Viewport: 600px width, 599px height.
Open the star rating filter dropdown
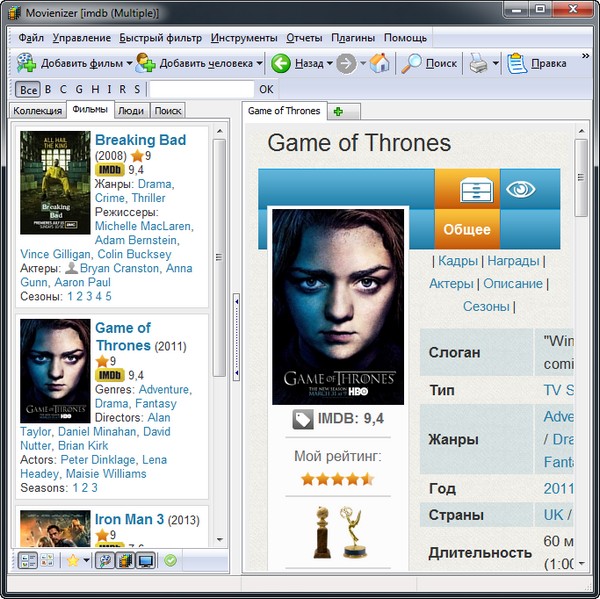[87, 560]
